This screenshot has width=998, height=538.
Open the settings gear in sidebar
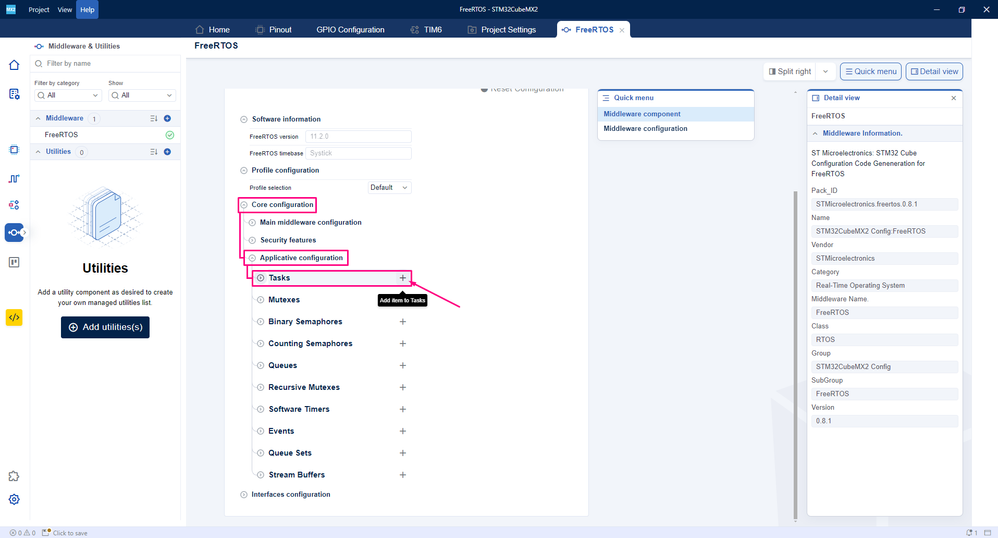pos(14,499)
